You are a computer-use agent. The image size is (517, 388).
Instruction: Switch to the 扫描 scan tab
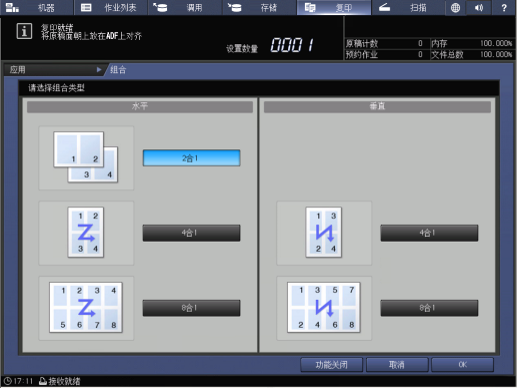pos(408,7)
